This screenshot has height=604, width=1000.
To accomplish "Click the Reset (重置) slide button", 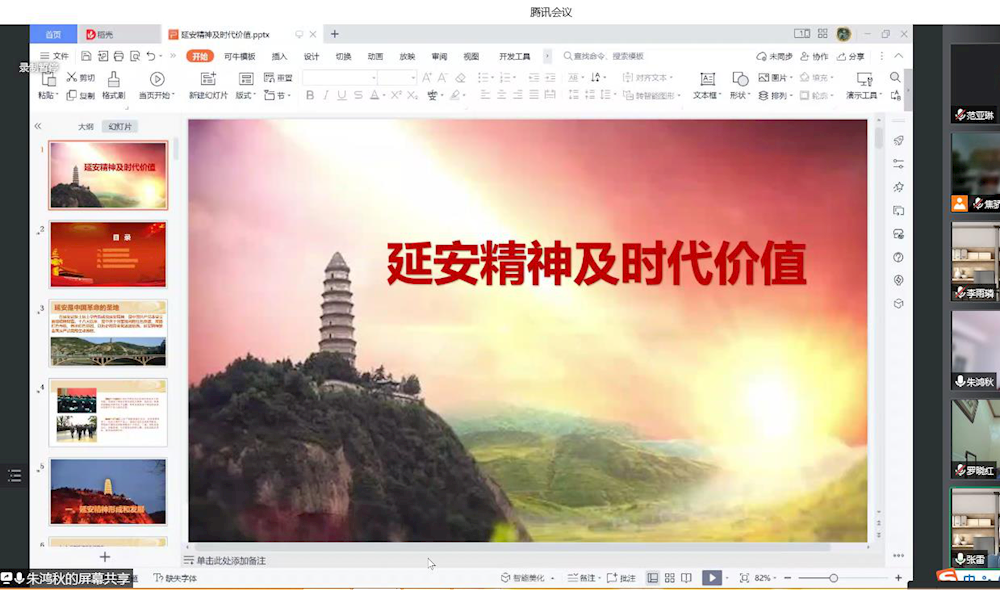I will click(x=278, y=78).
